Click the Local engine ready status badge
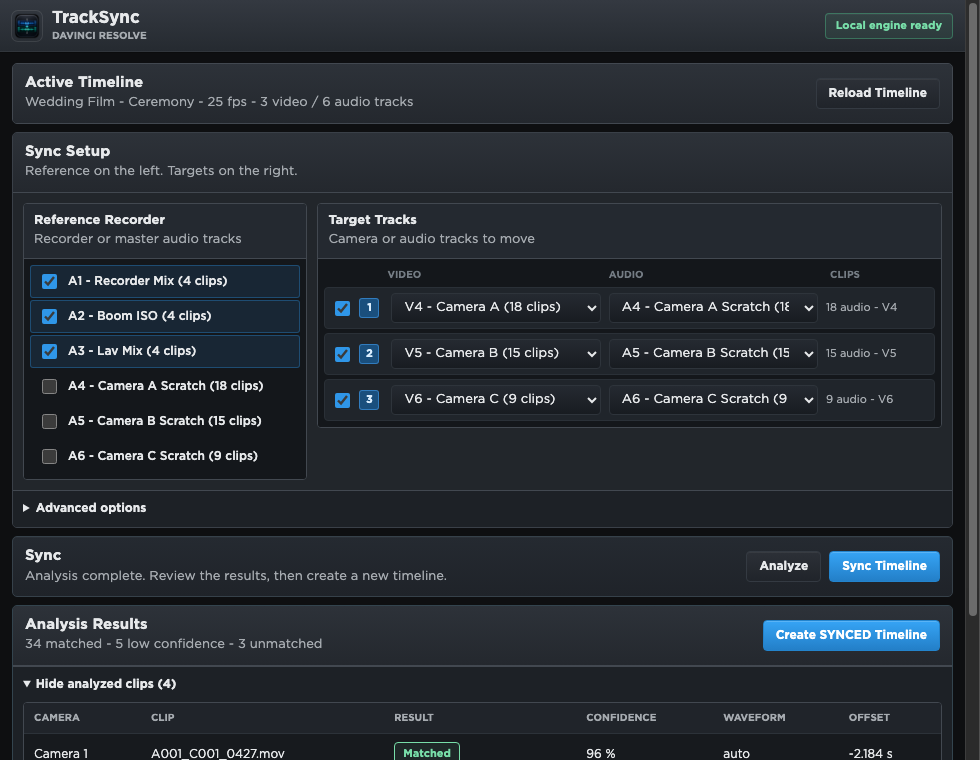 [888, 26]
